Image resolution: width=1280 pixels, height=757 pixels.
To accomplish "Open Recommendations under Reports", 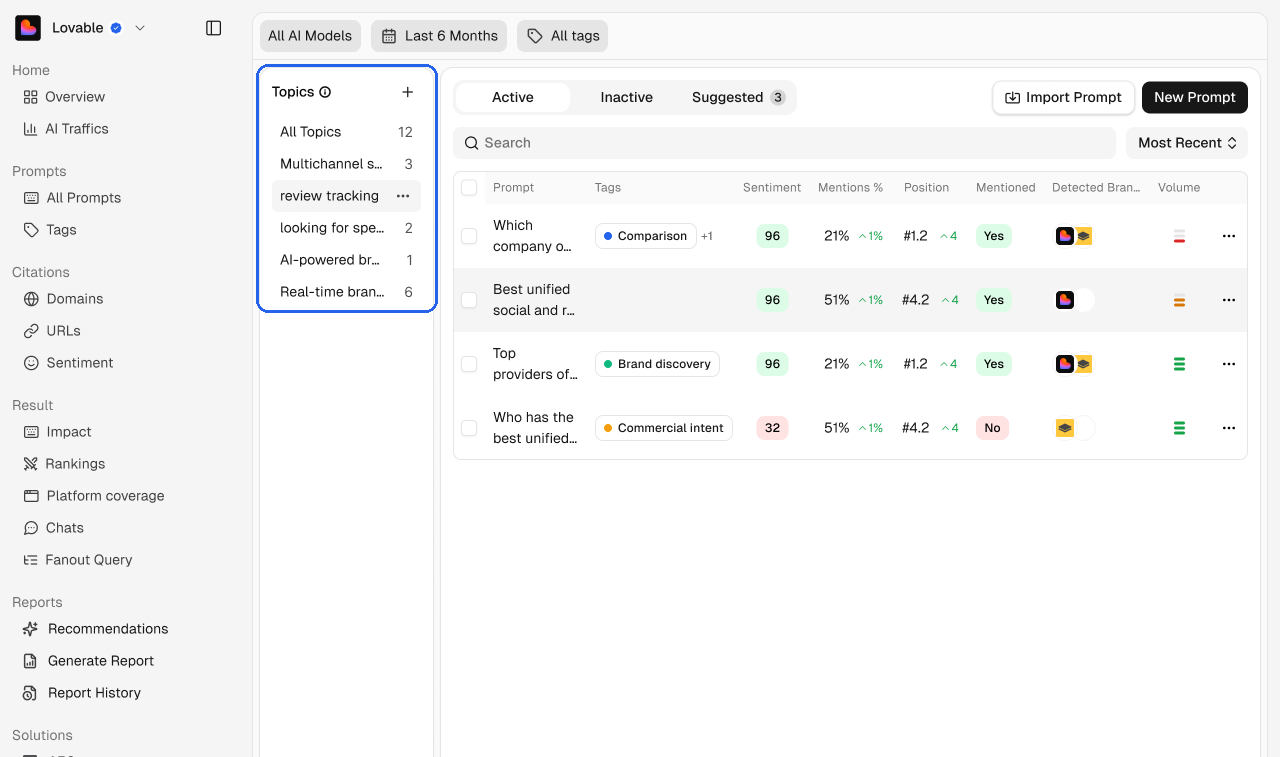I will tap(95, 629).
